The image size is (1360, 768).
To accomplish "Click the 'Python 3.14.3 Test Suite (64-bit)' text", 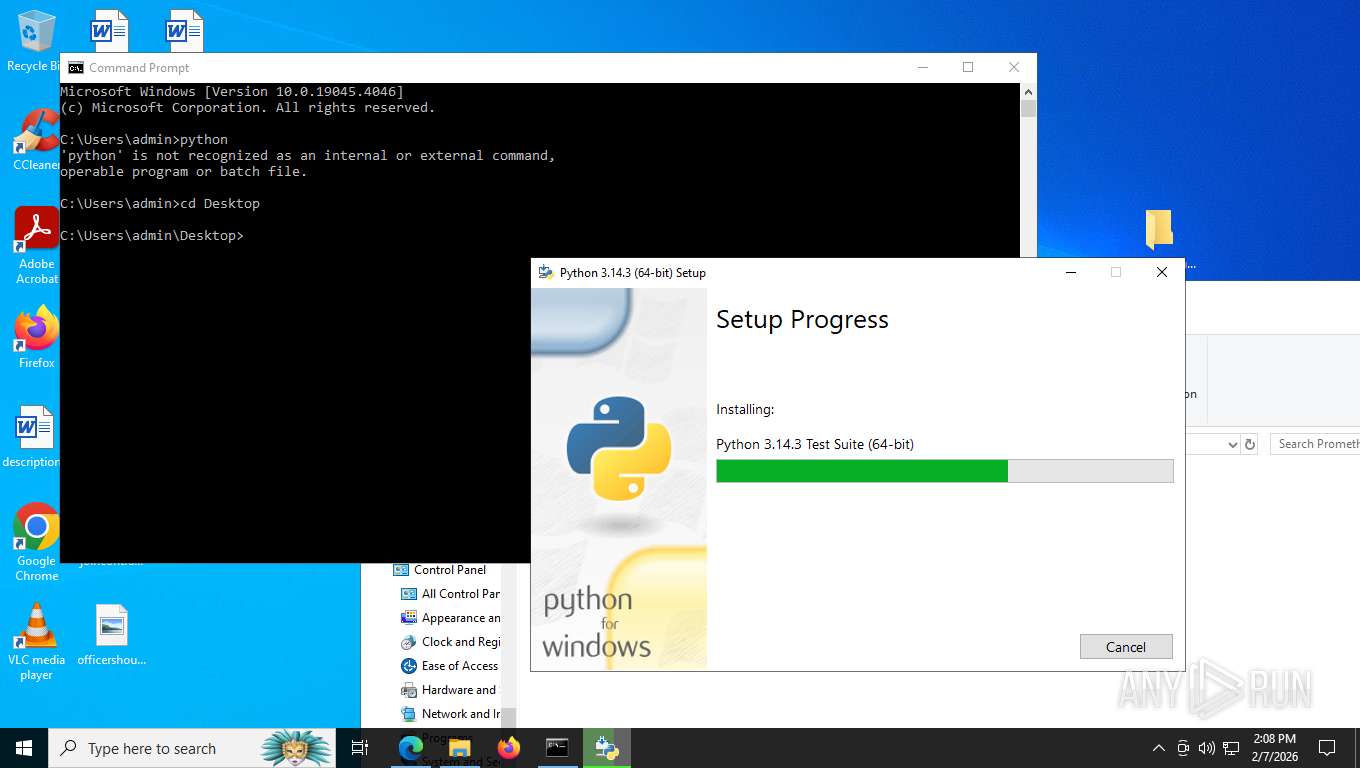I will pyautogui.click(x=815, y=444).
